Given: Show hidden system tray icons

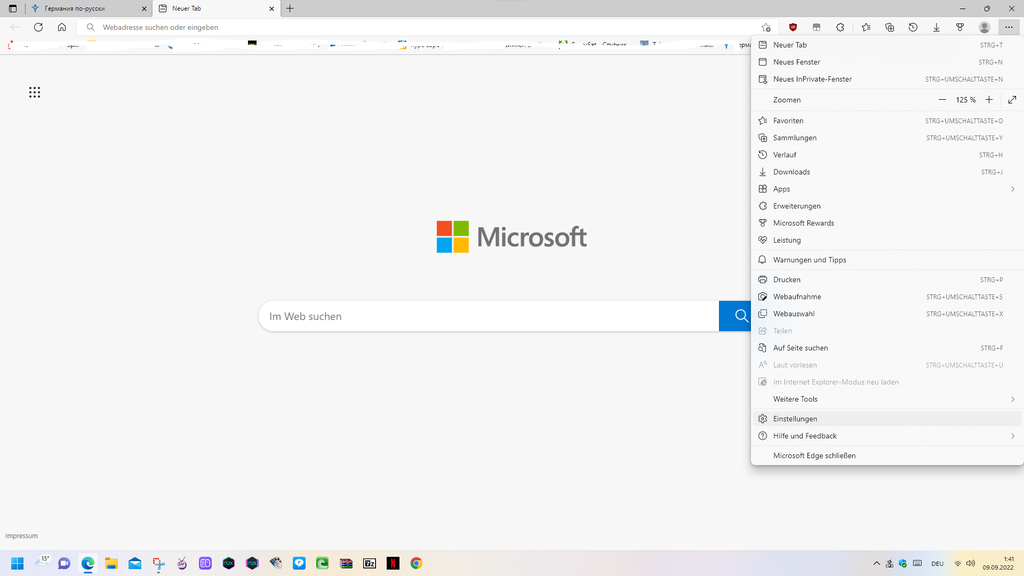Looking at the screenshot, I should coord(876,563).
